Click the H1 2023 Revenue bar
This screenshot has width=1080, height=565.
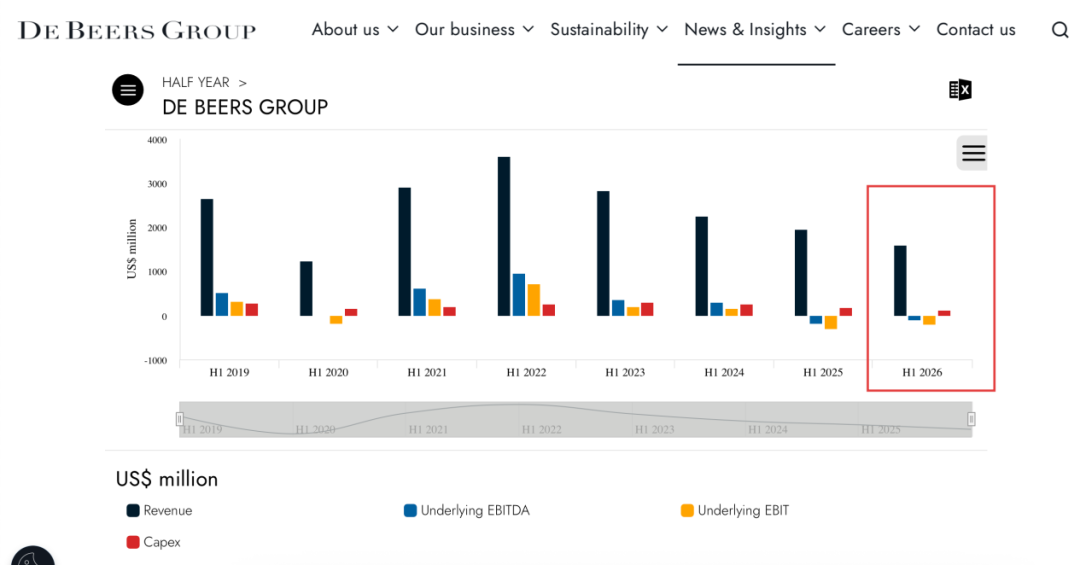coord(603,254)
